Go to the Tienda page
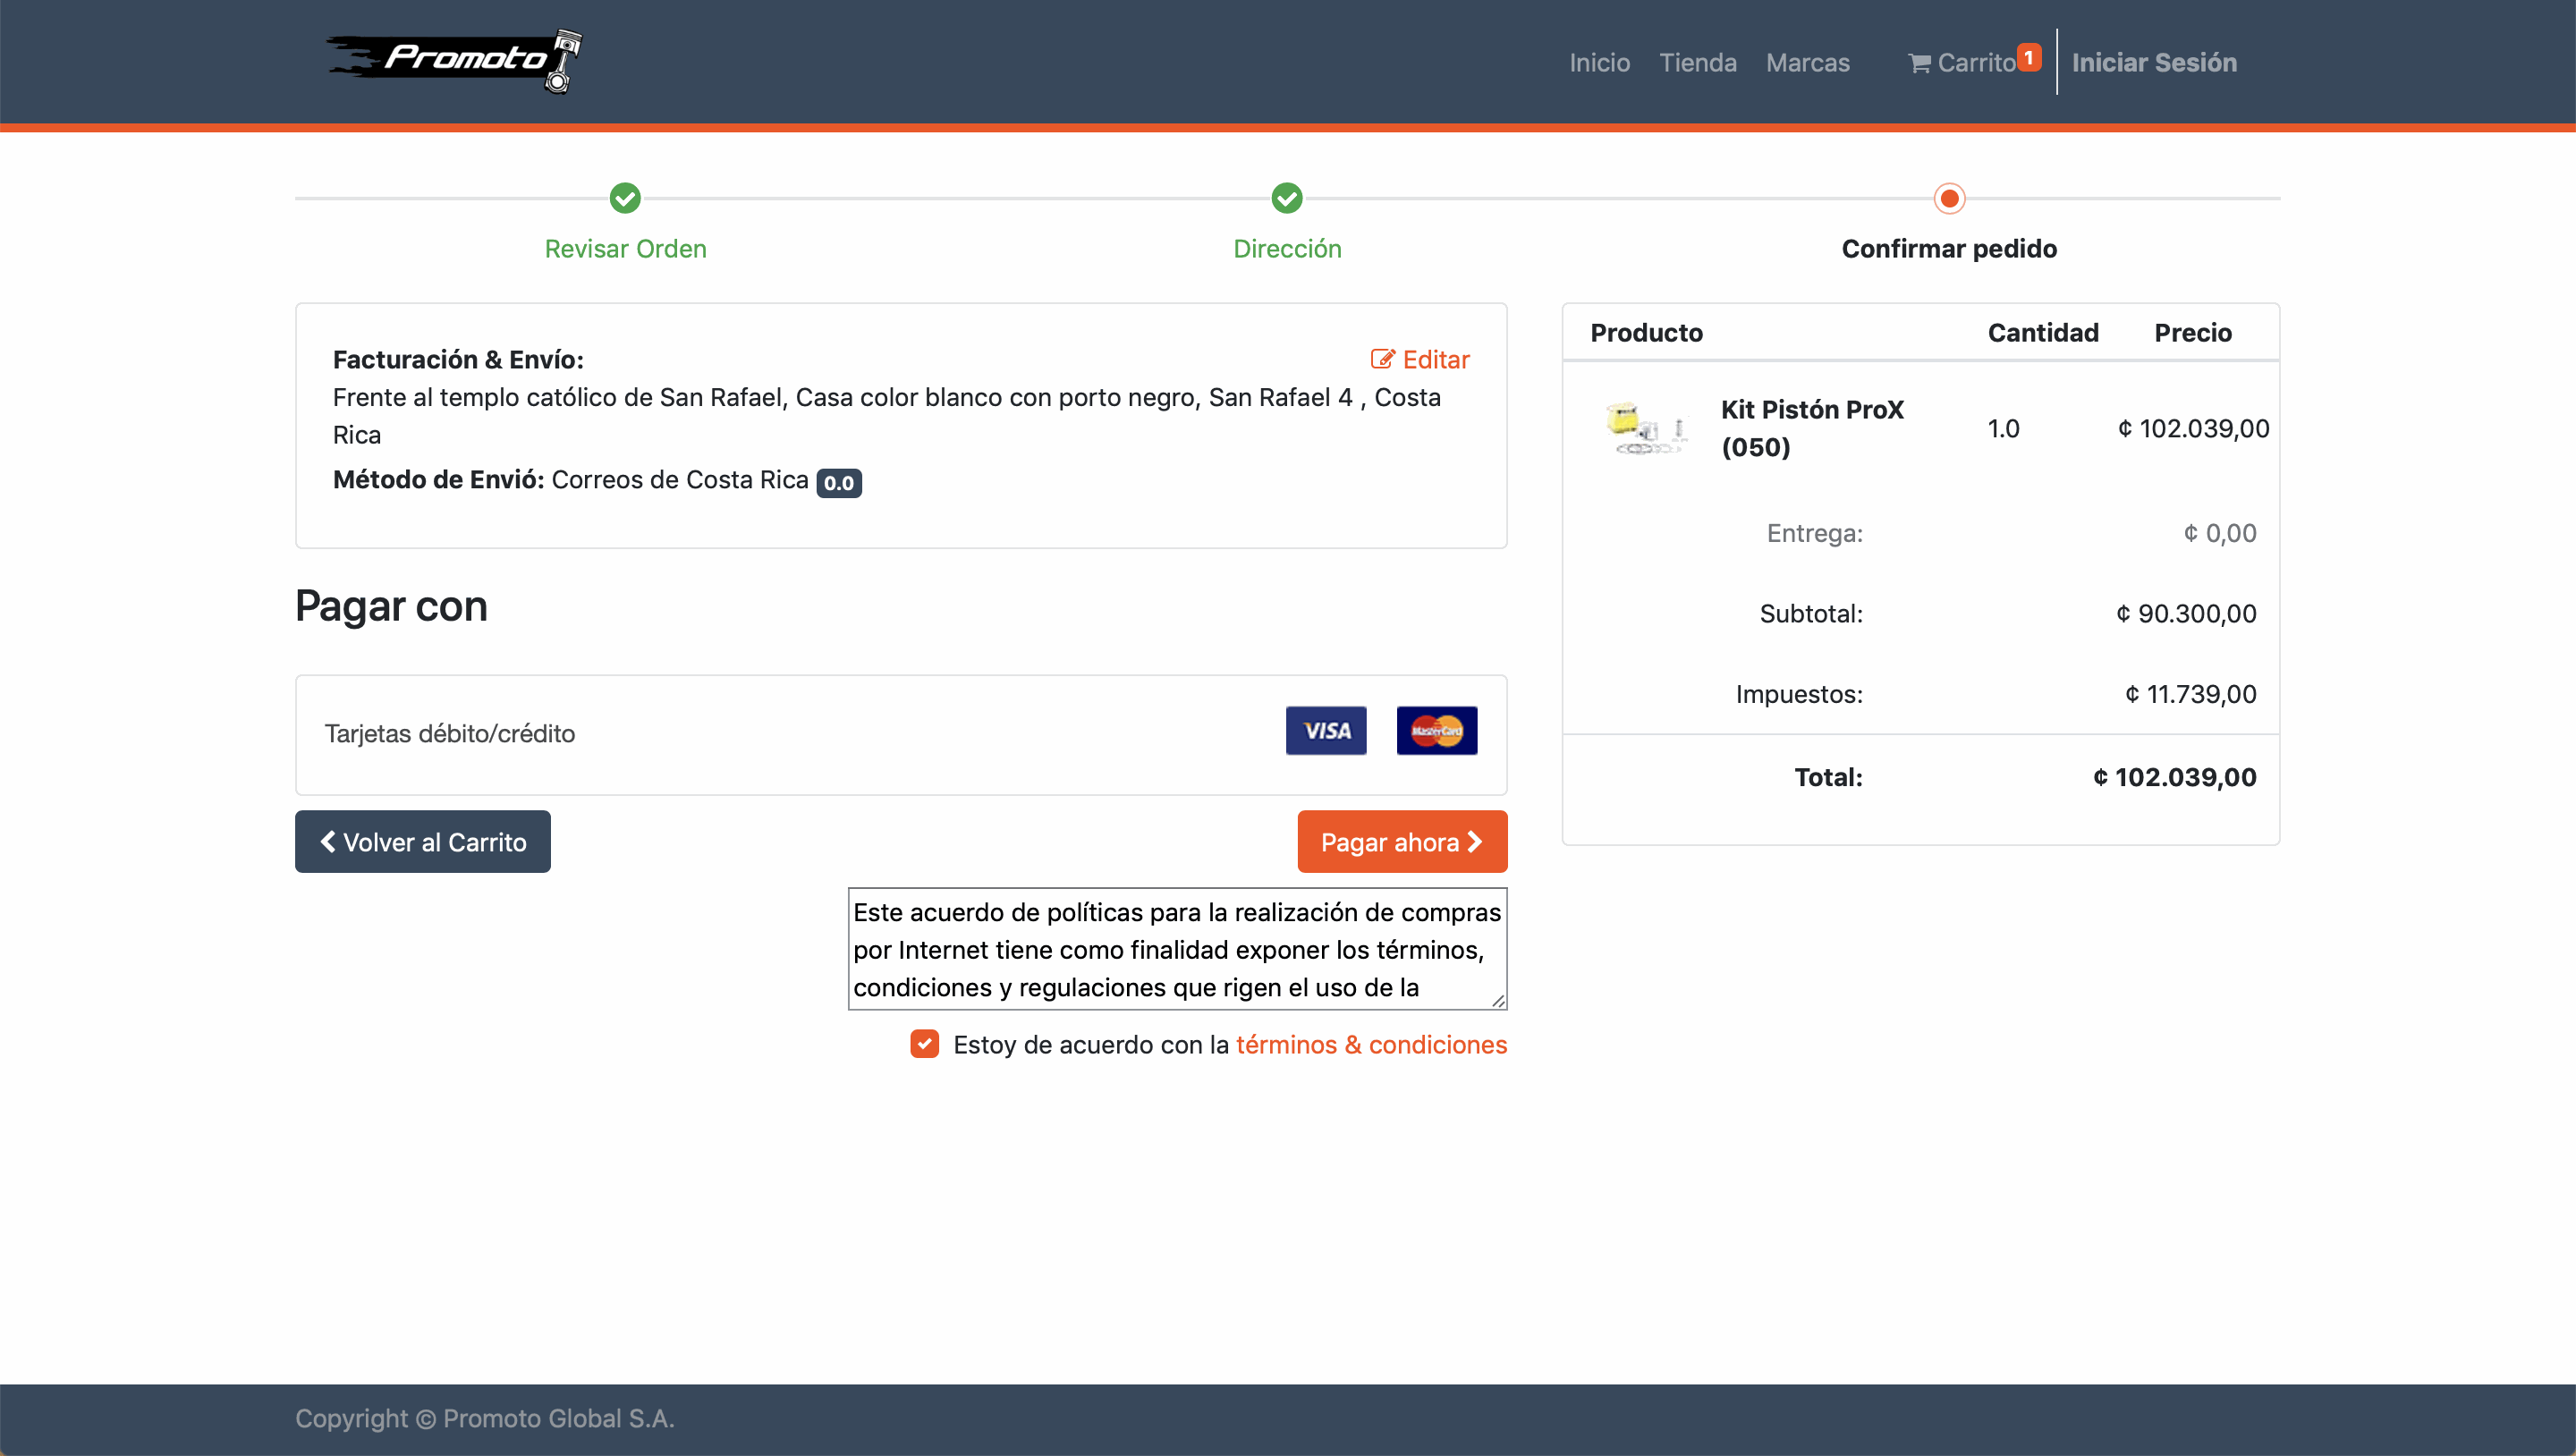Screen dimensions: 2576x1456 click(1697, 62)
